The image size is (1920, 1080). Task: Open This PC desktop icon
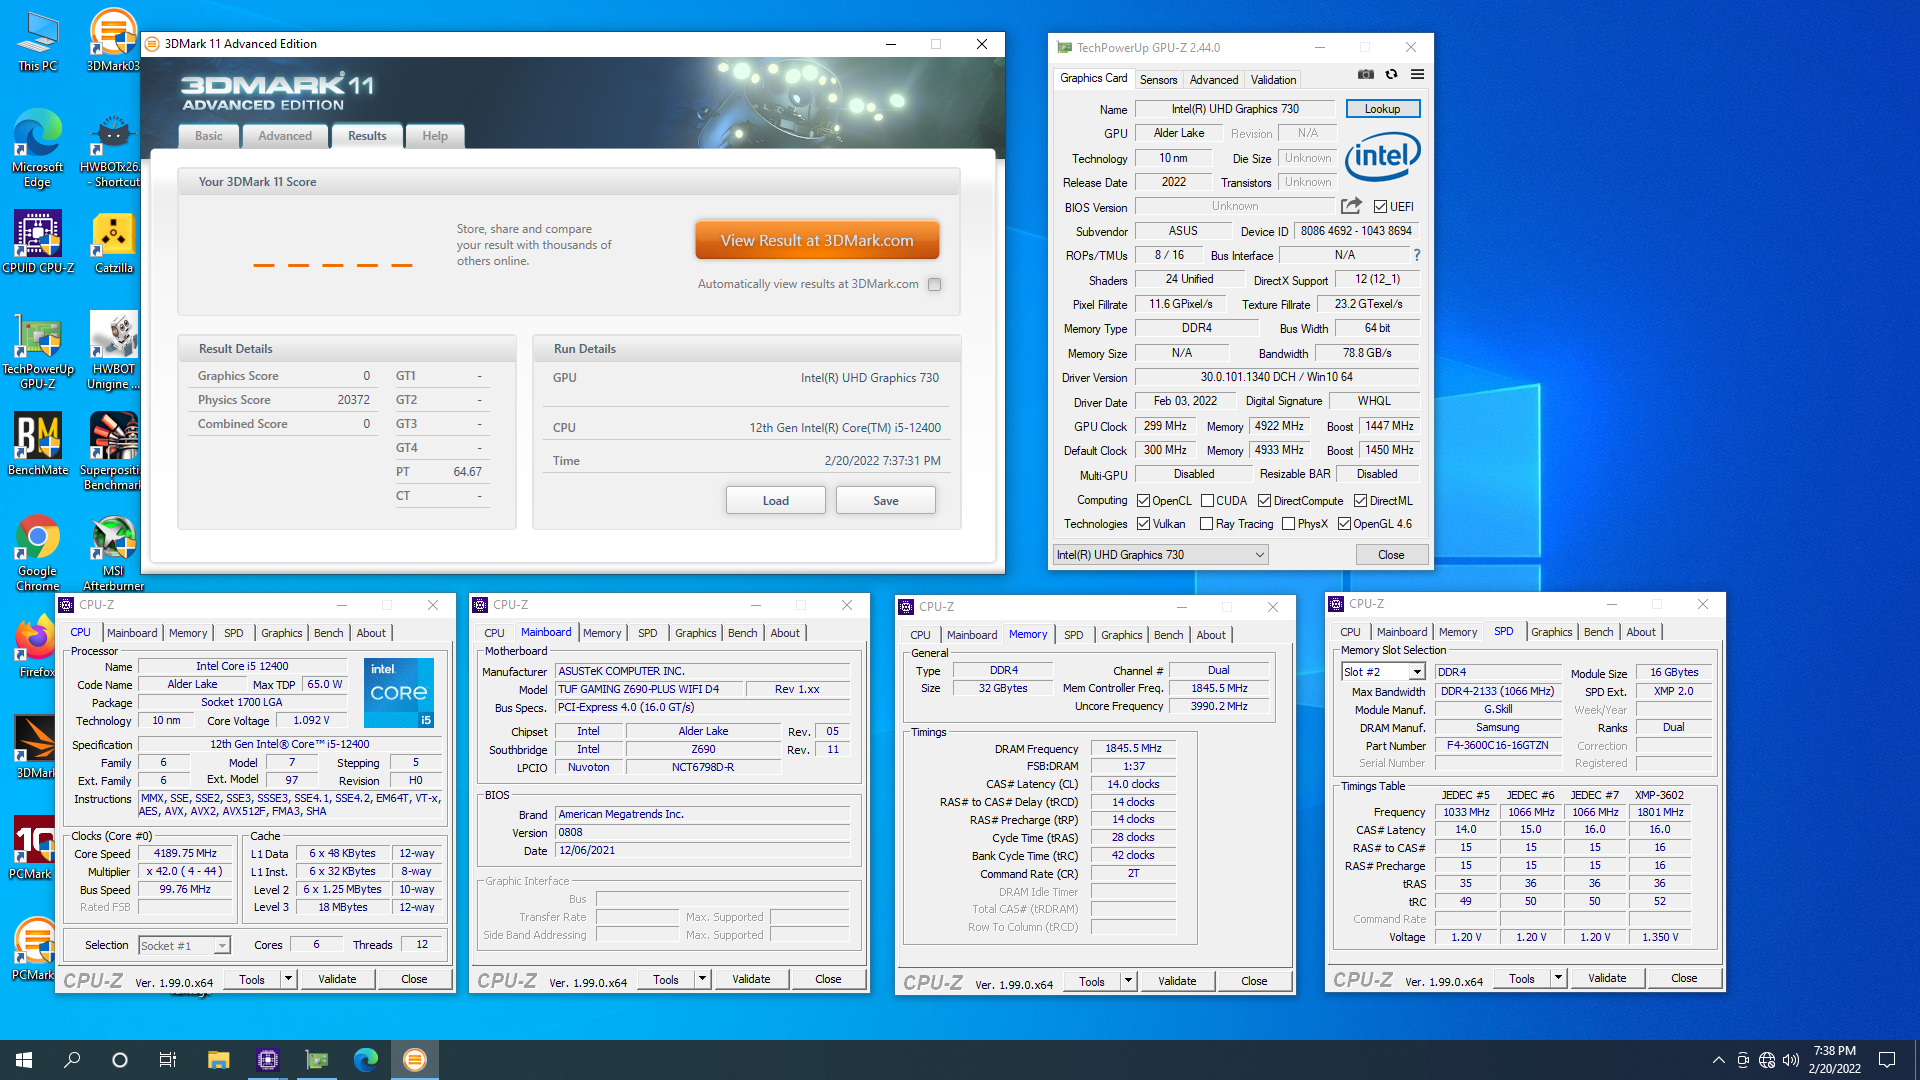click(37, 41)
